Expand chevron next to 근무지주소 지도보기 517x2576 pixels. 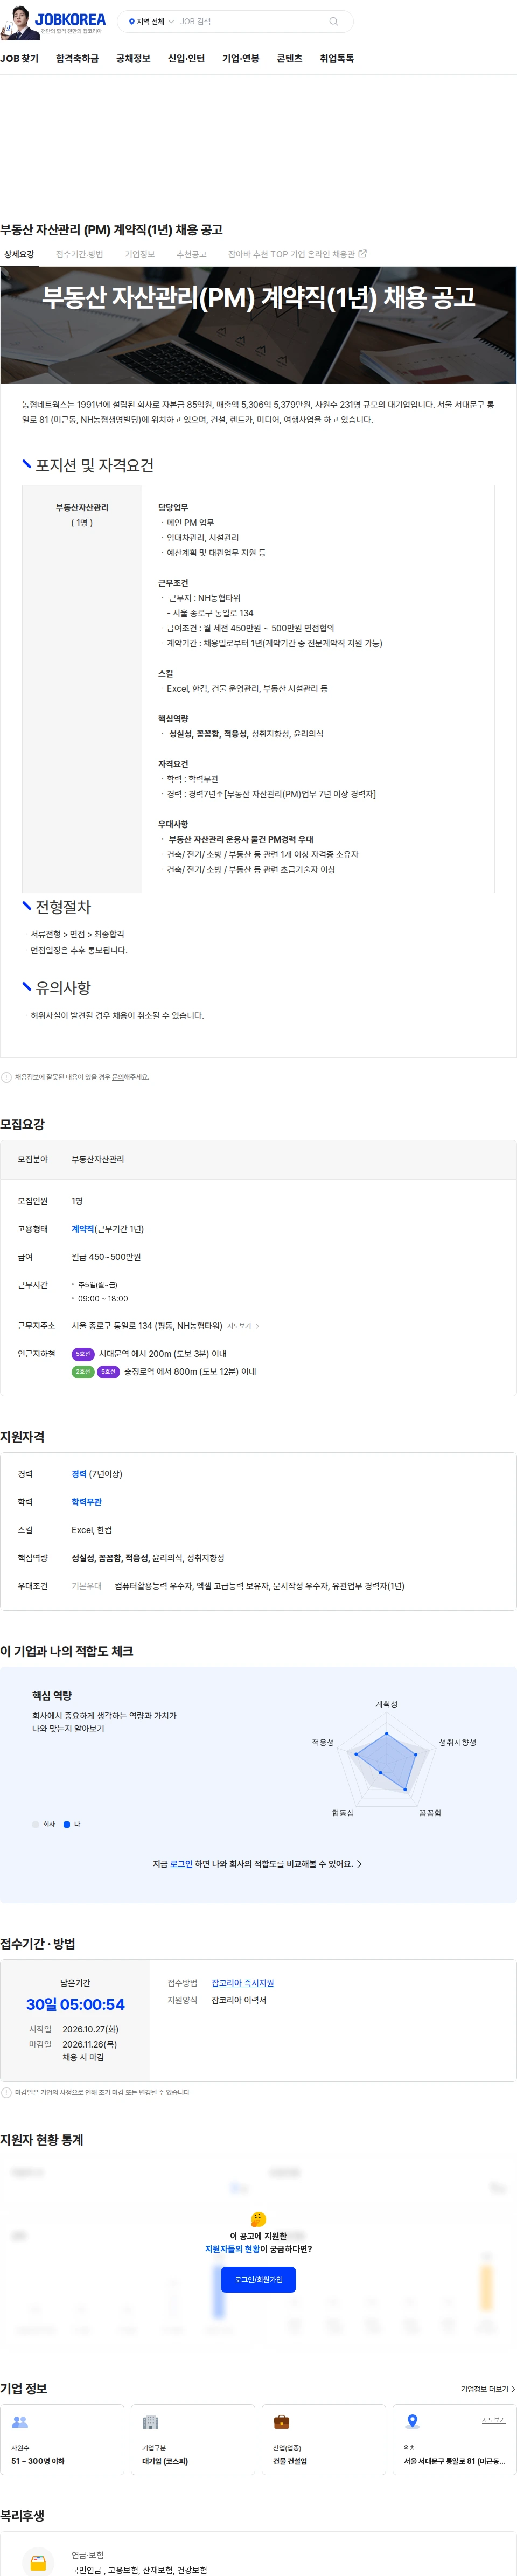coord(257,1326)
